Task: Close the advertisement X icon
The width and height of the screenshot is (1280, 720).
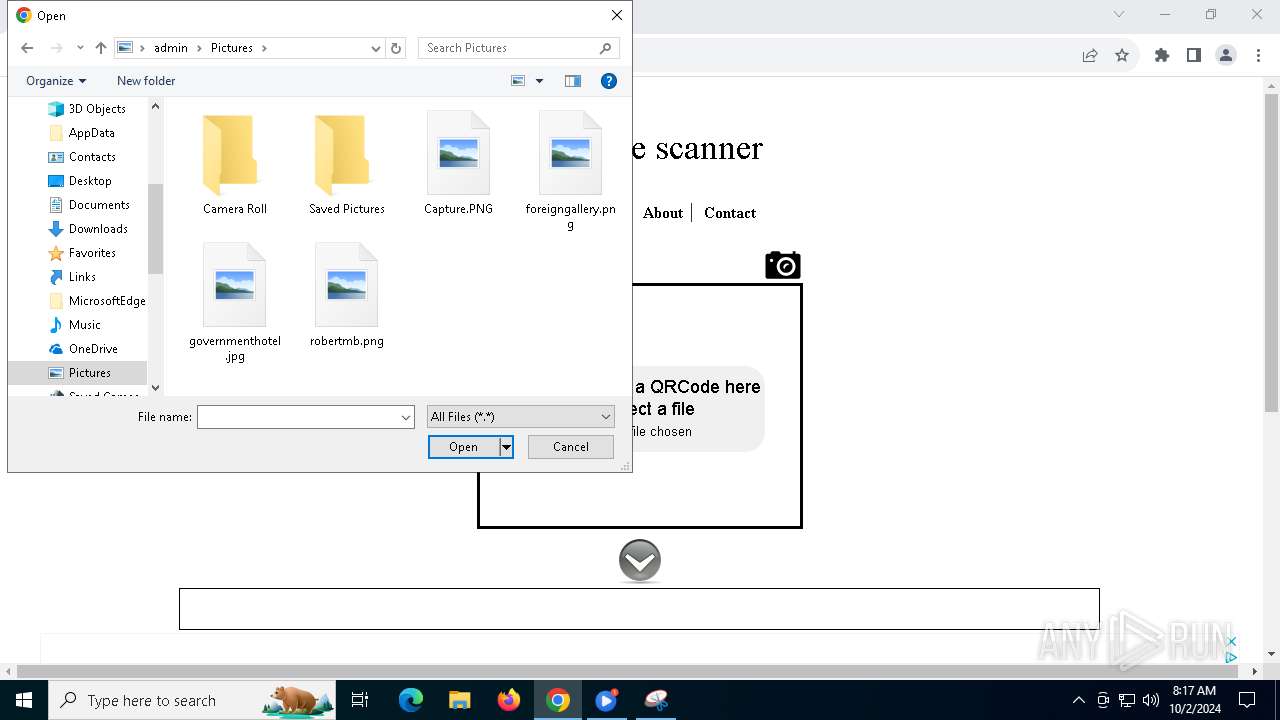Action: coord(1232,642)
